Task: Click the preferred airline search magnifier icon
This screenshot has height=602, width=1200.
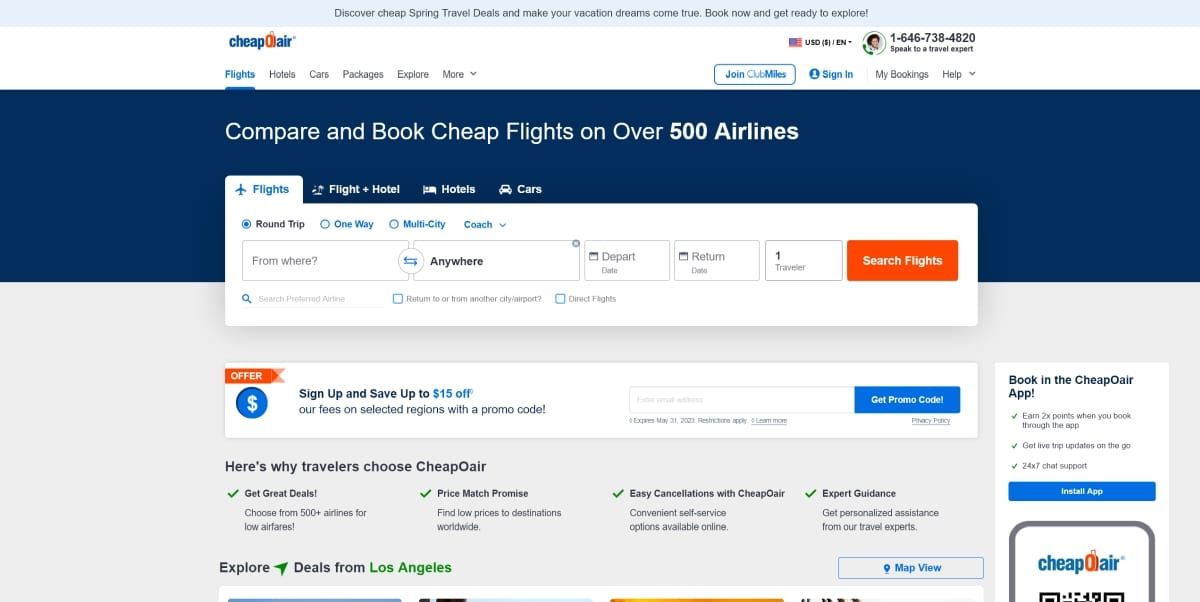Action: pos(247,299)
